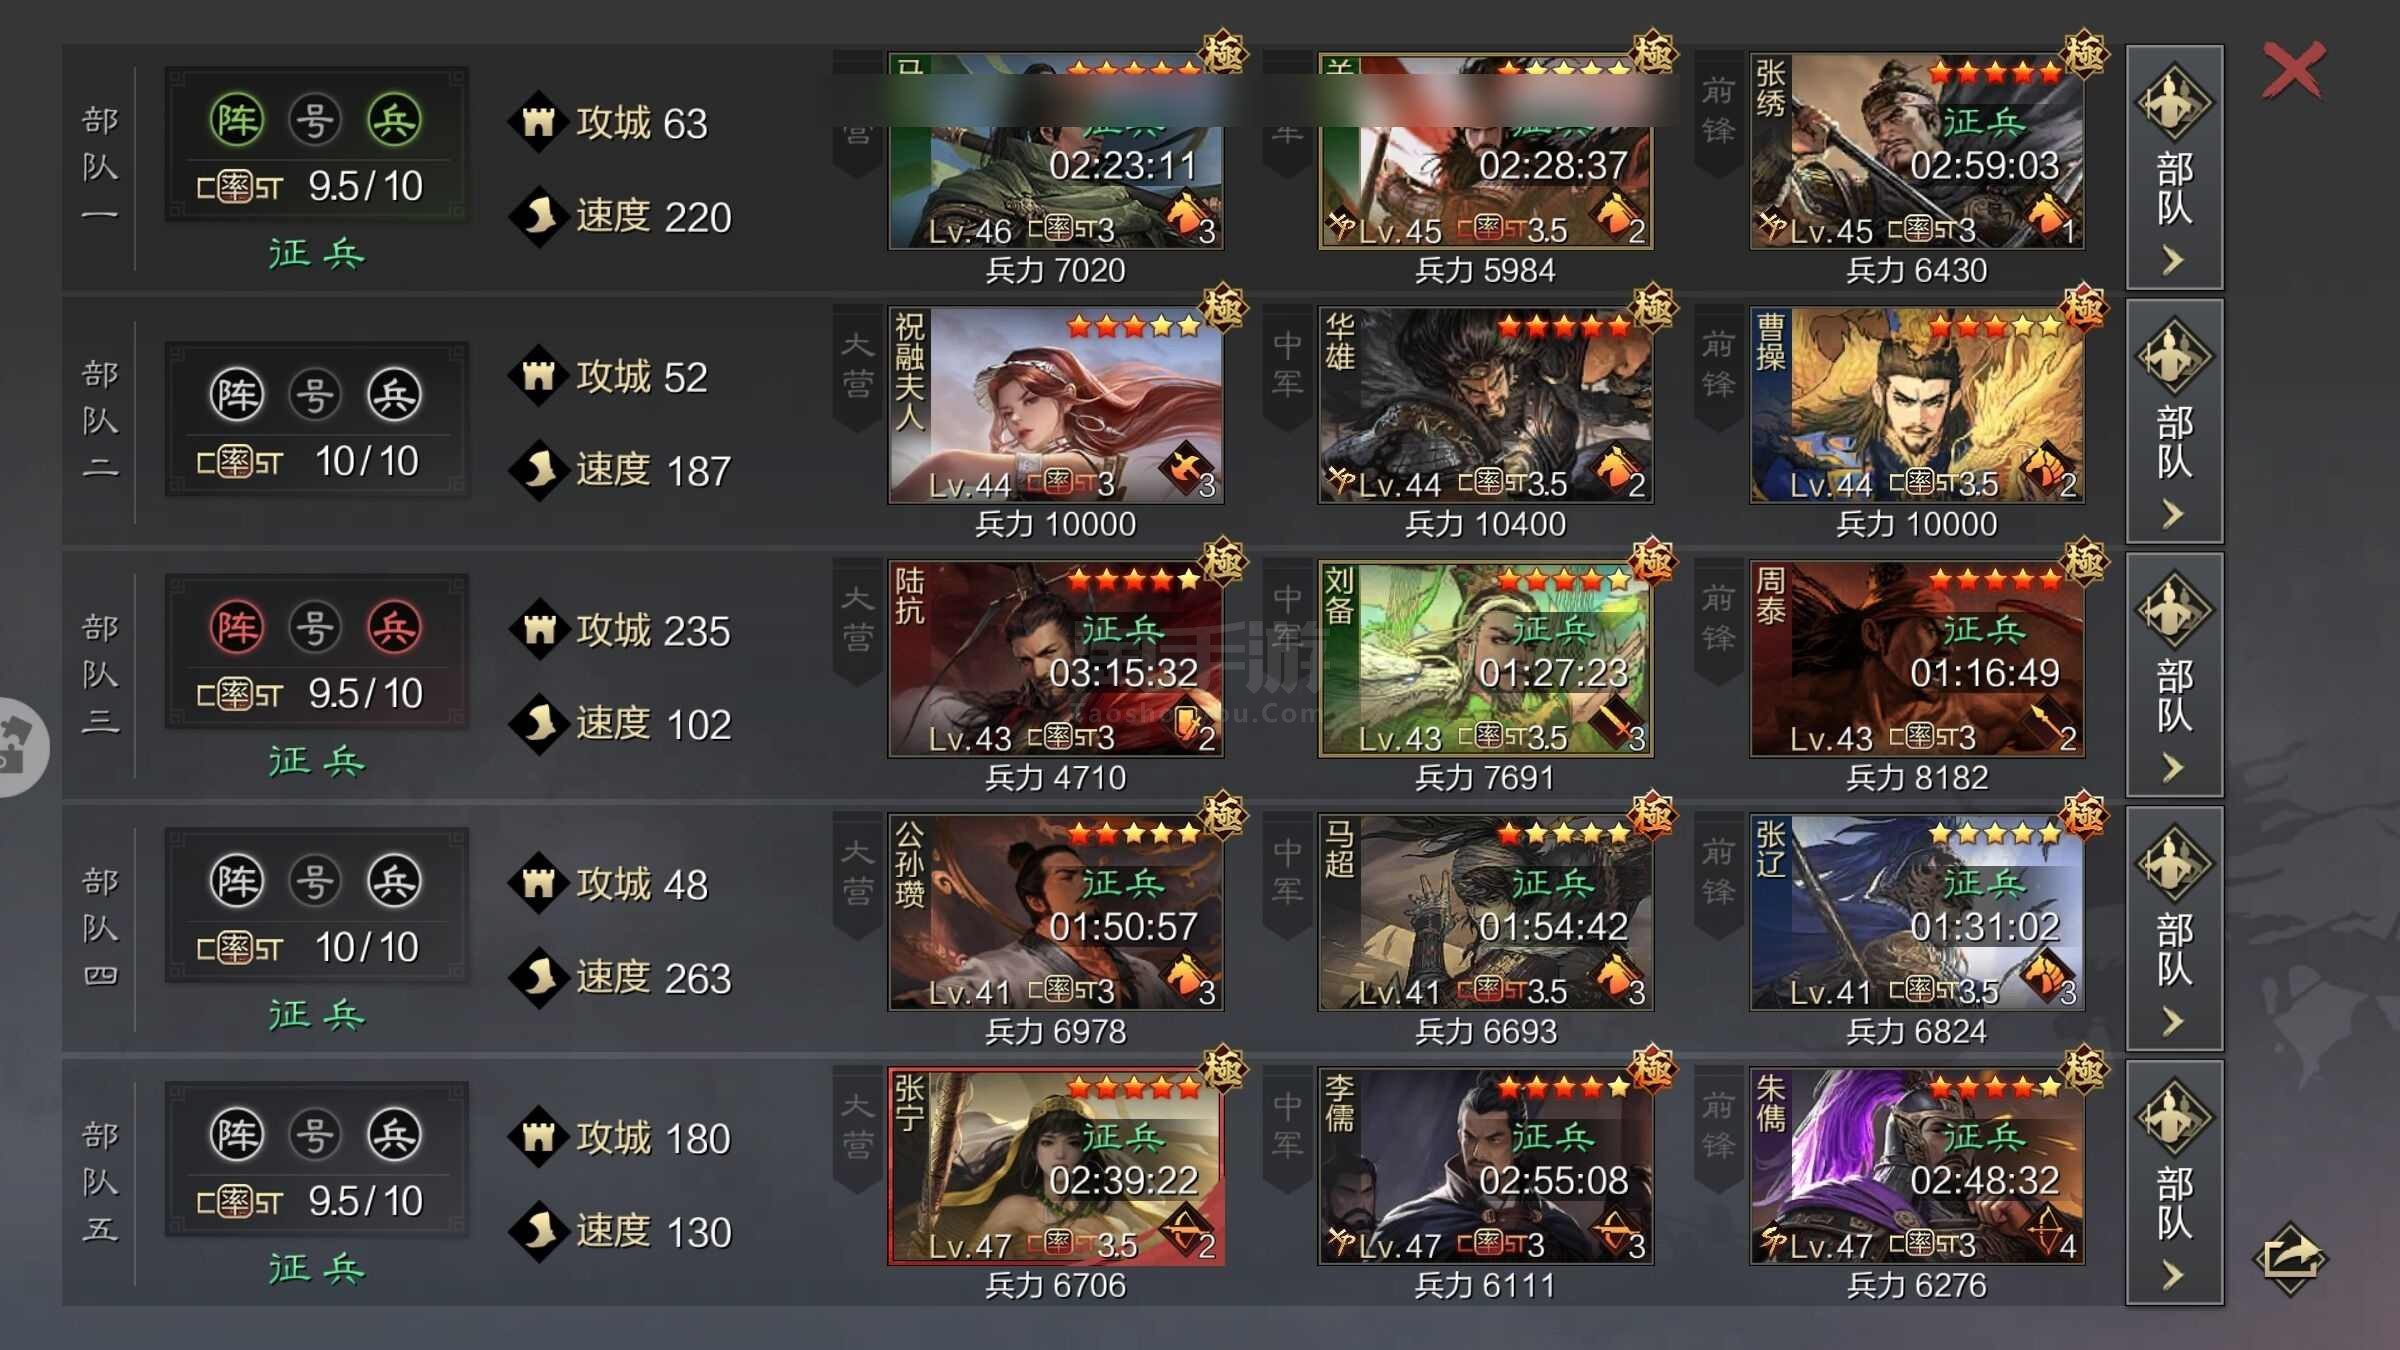Click the 极 badge on 曹操 card
This screenshot has height=1350, width=2400.
pyautogui.click(x=2084, y=306)
